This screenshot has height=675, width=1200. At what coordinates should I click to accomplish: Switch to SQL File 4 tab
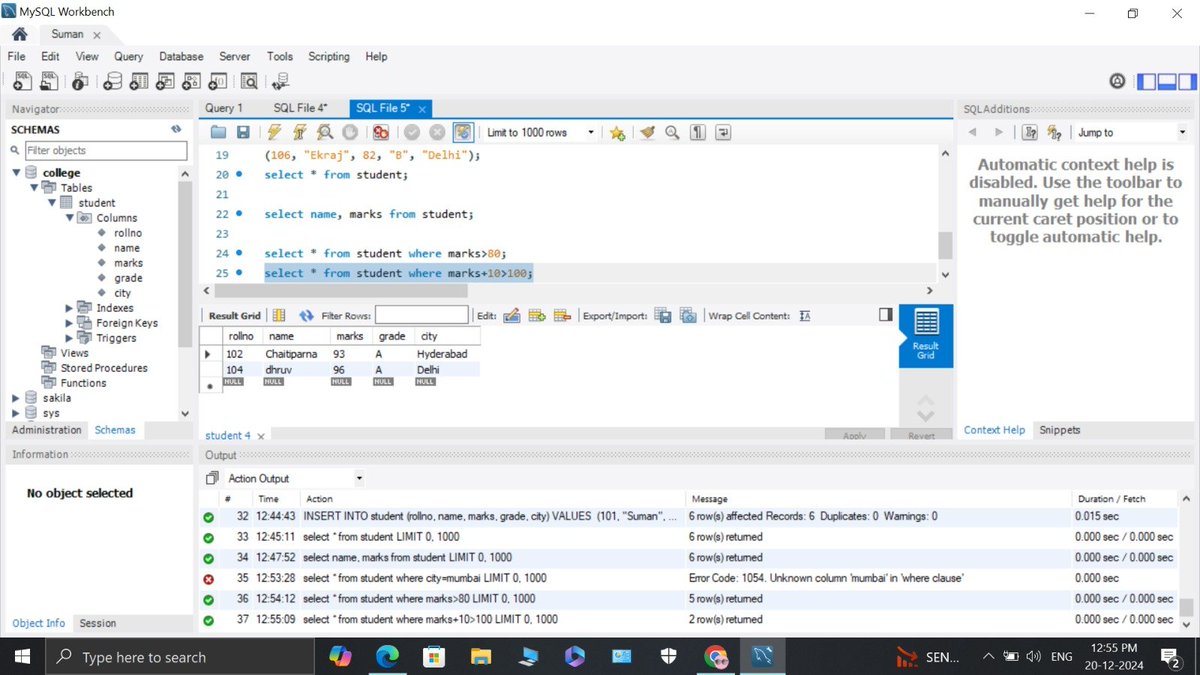[300, 108]
